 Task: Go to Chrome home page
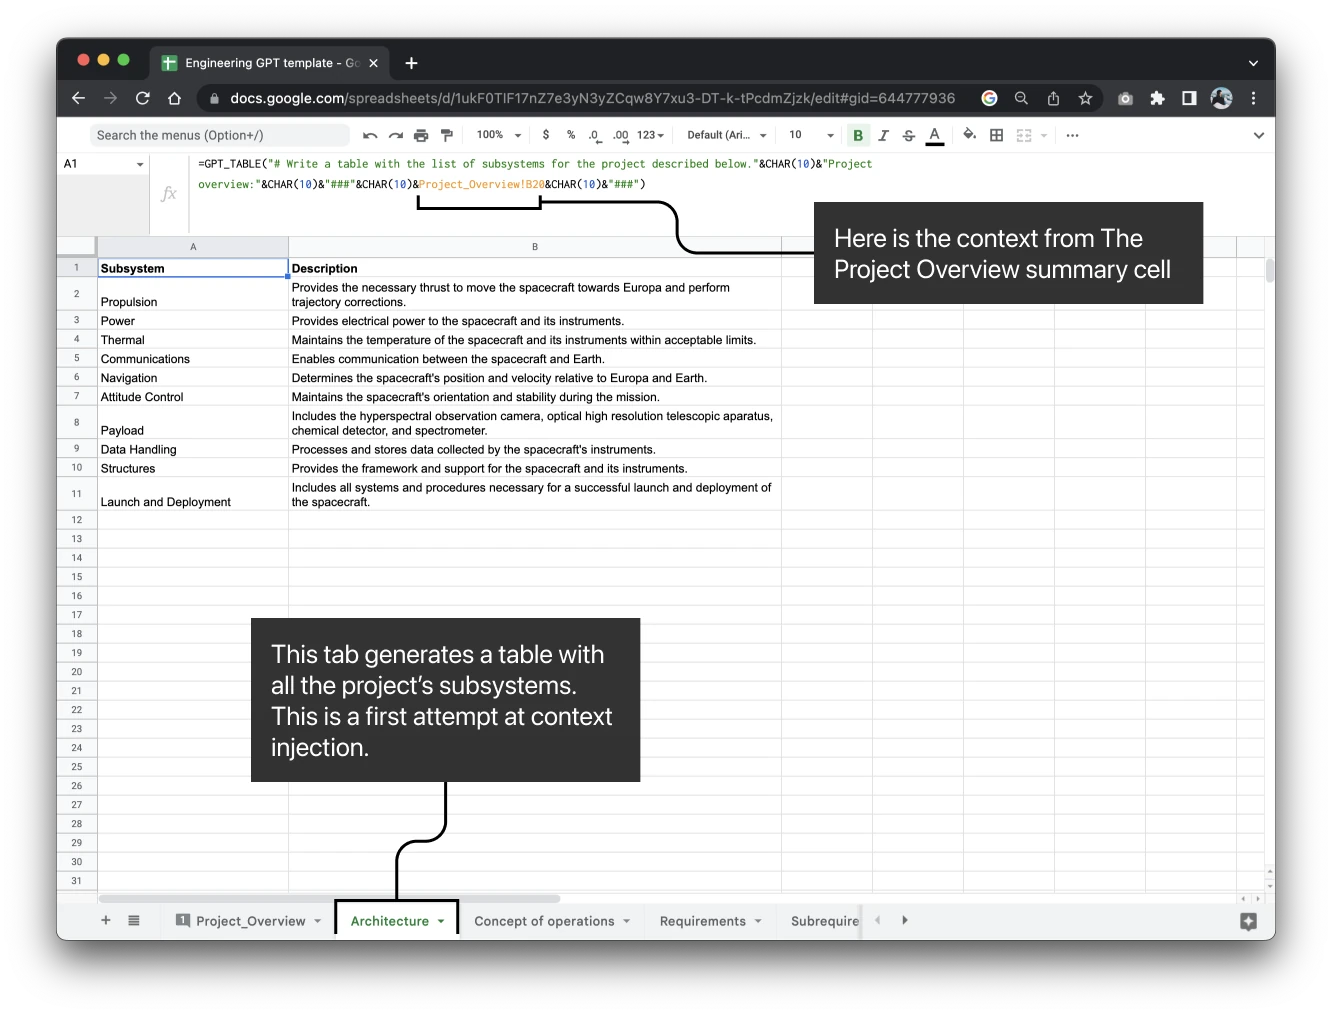point(175,98)
